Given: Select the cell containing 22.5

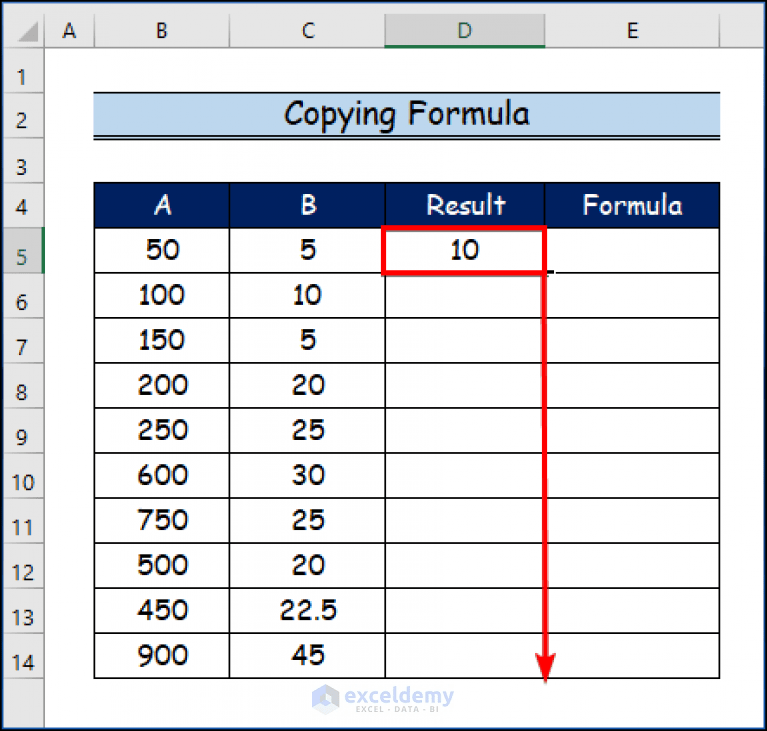Looking at the screenshot, I should (307, 611).
